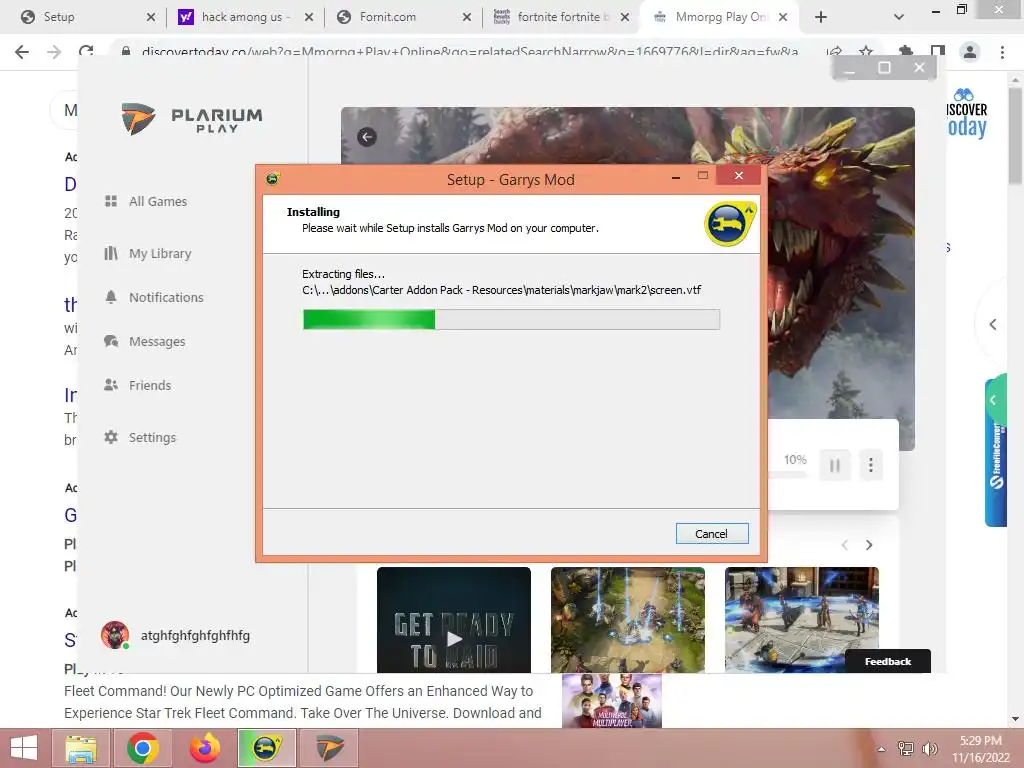Expand the right-edge circular chevron panel
This screenshot has height=768, width=1024.
point(993,324)
